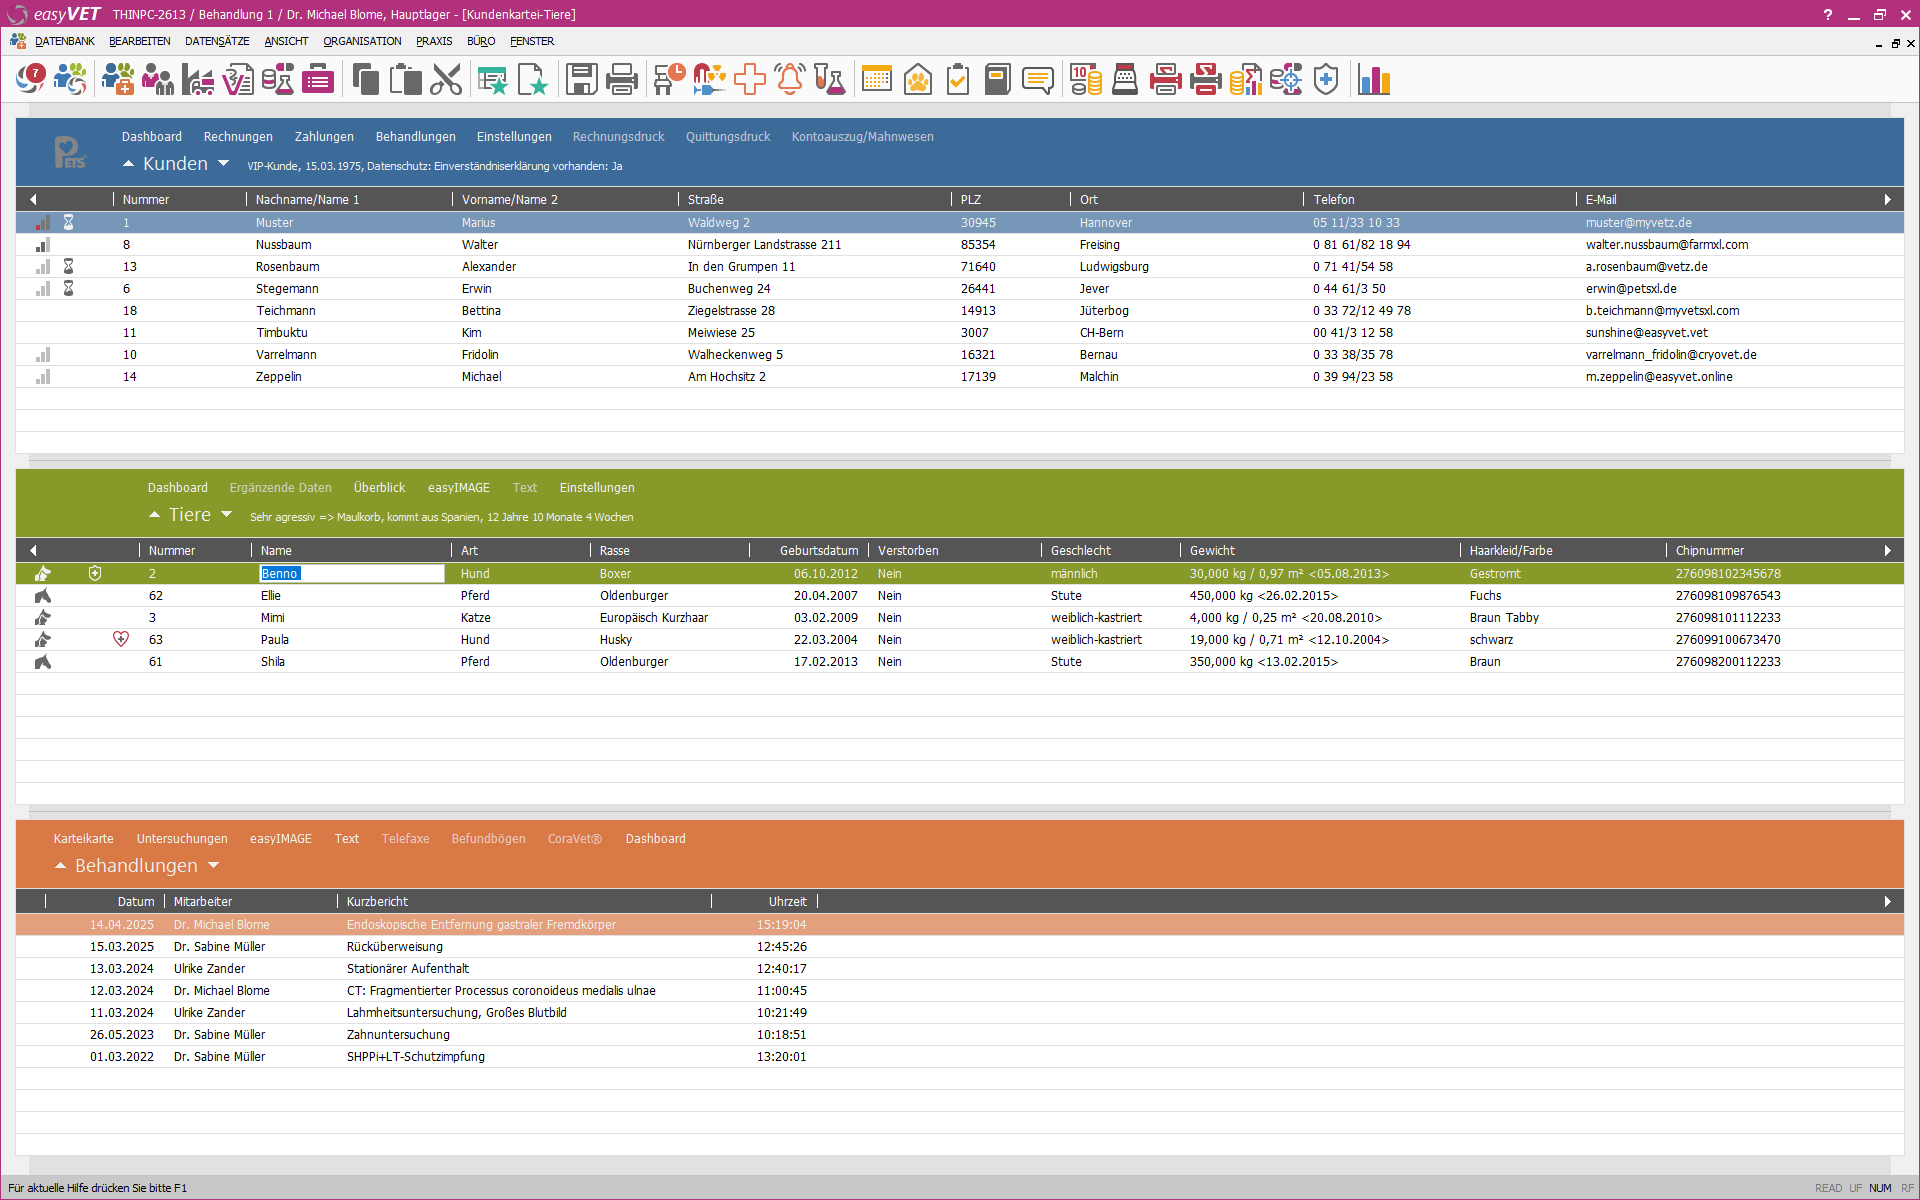The height and width of the screenshot is (1200, 1920).
Task: Open the PRAXIS menu
Action: (x=434, y=41)
